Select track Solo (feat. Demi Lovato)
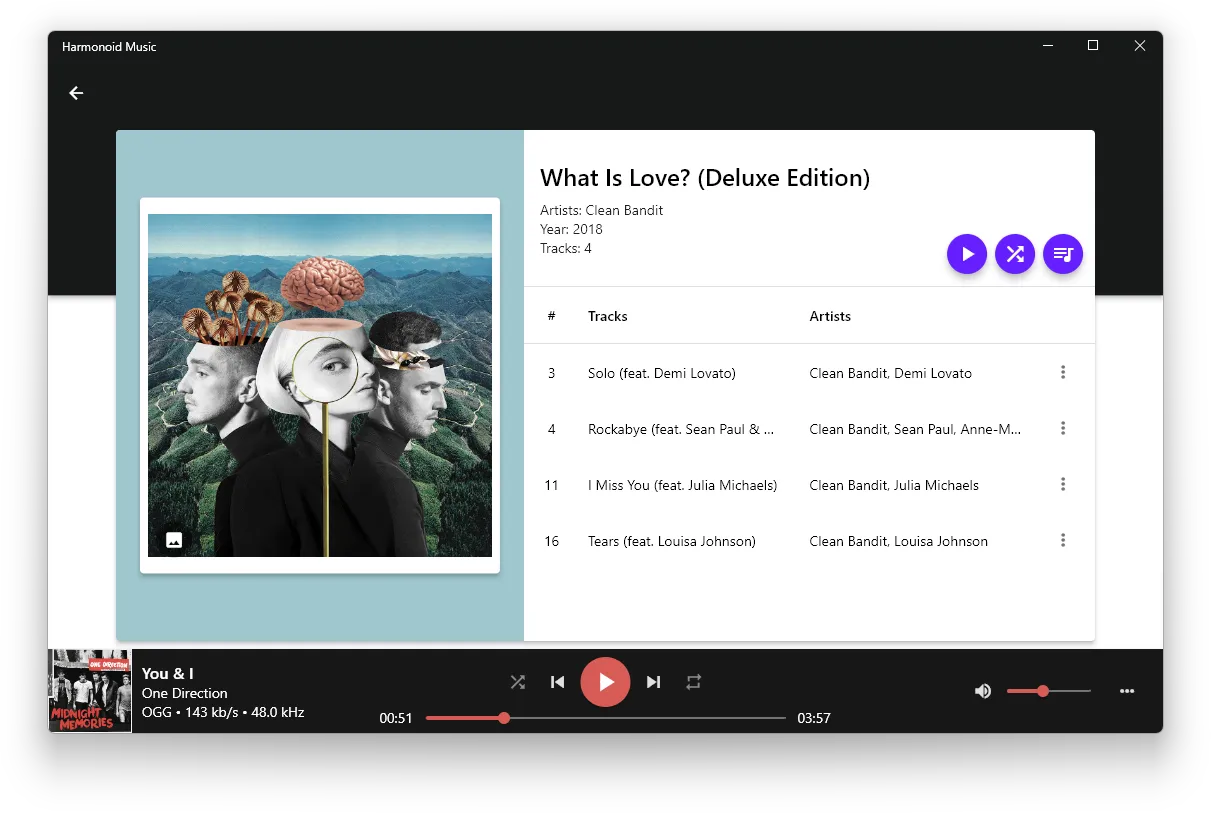This screenshot has width=1211, height=813. [x=662, y=373]
